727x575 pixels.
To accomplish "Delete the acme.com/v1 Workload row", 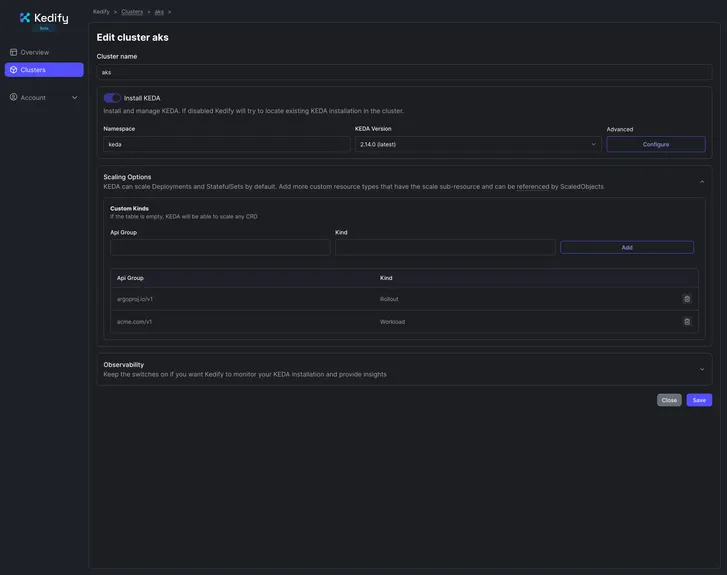I will tap(687, 322).
